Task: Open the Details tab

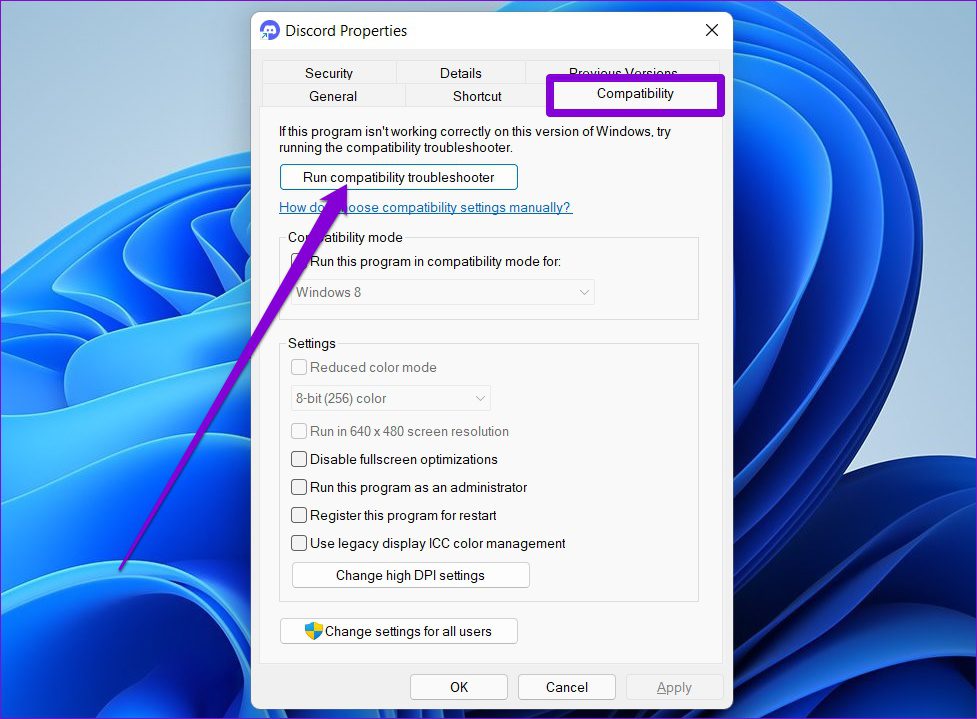Action: (460, 73)
